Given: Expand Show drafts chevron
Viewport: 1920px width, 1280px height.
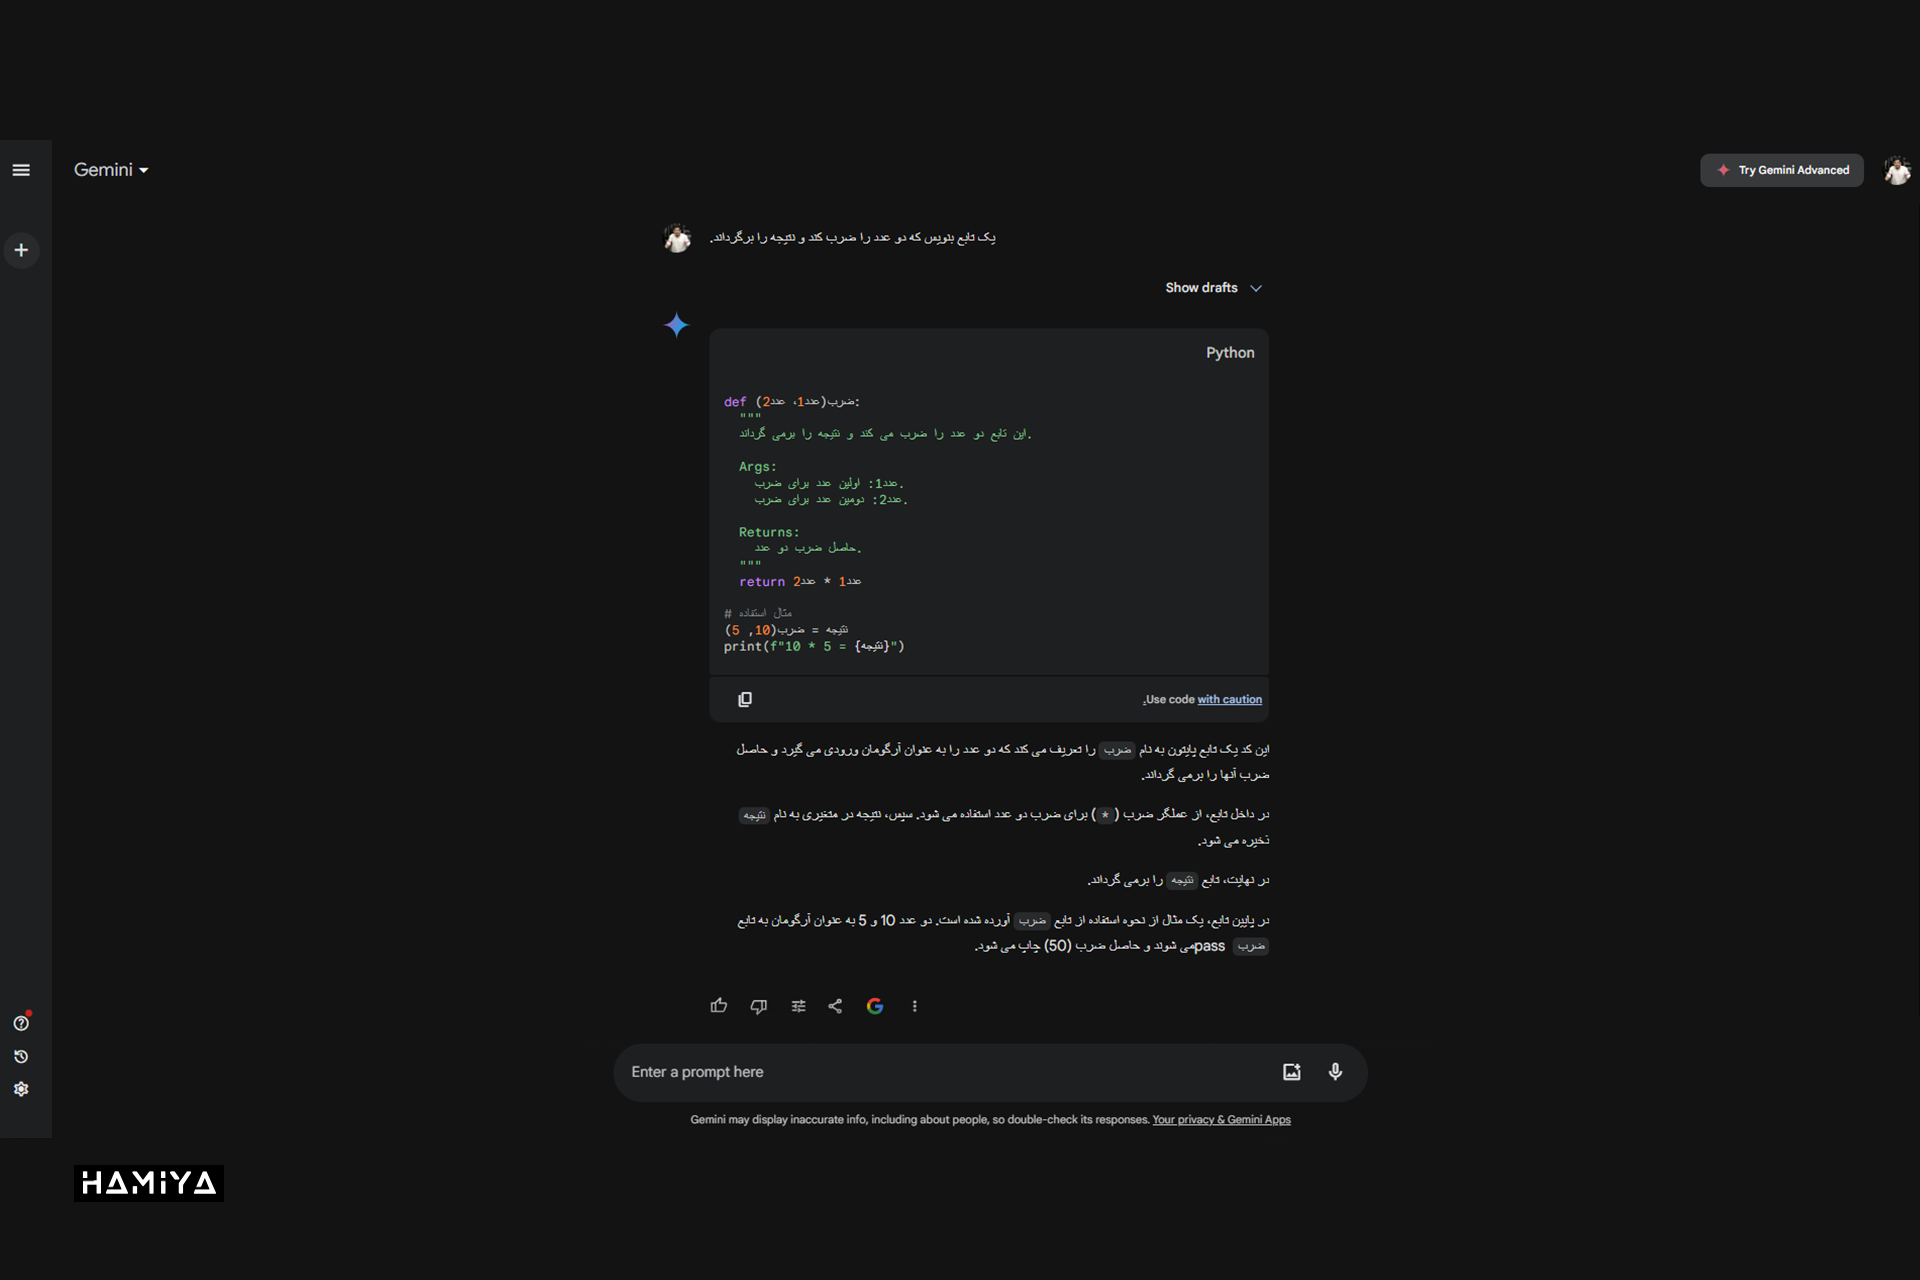Looking at the screenshot, I should [x=1256, y=288].
